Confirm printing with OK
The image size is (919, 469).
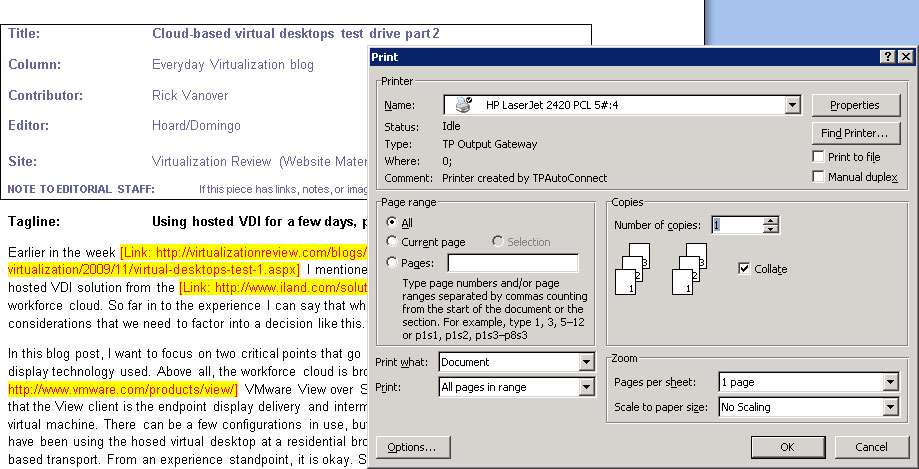pyautogui.click(x=787, y=447)
